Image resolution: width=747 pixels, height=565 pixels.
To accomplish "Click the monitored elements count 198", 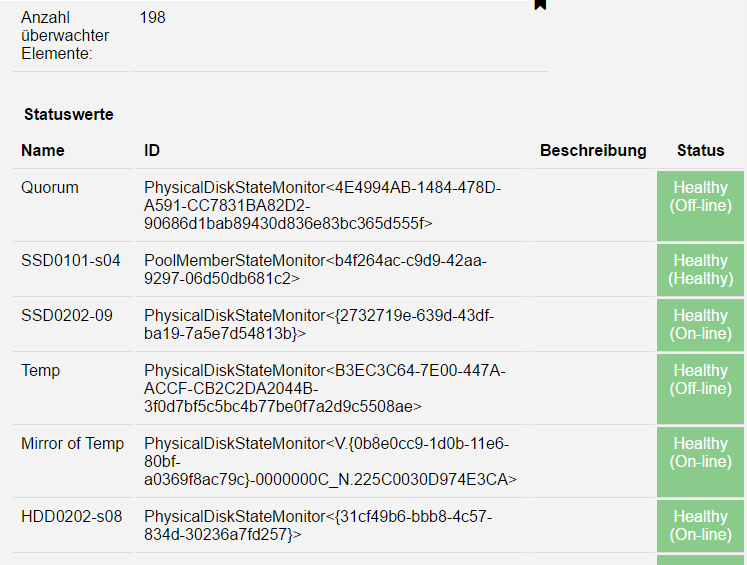I will coord(154,18).
